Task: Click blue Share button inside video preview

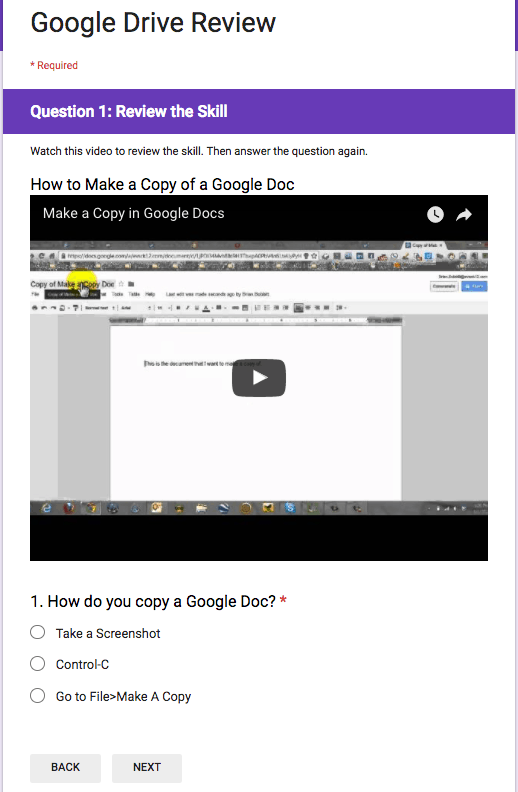Action: click(x=474, y=286)
